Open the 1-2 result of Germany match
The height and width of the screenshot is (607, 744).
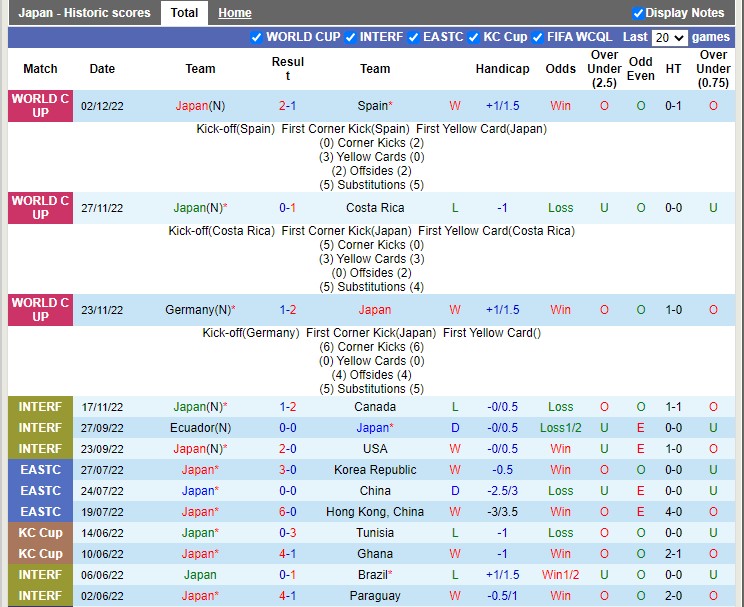pyautogui.click(x=288, y=310)
